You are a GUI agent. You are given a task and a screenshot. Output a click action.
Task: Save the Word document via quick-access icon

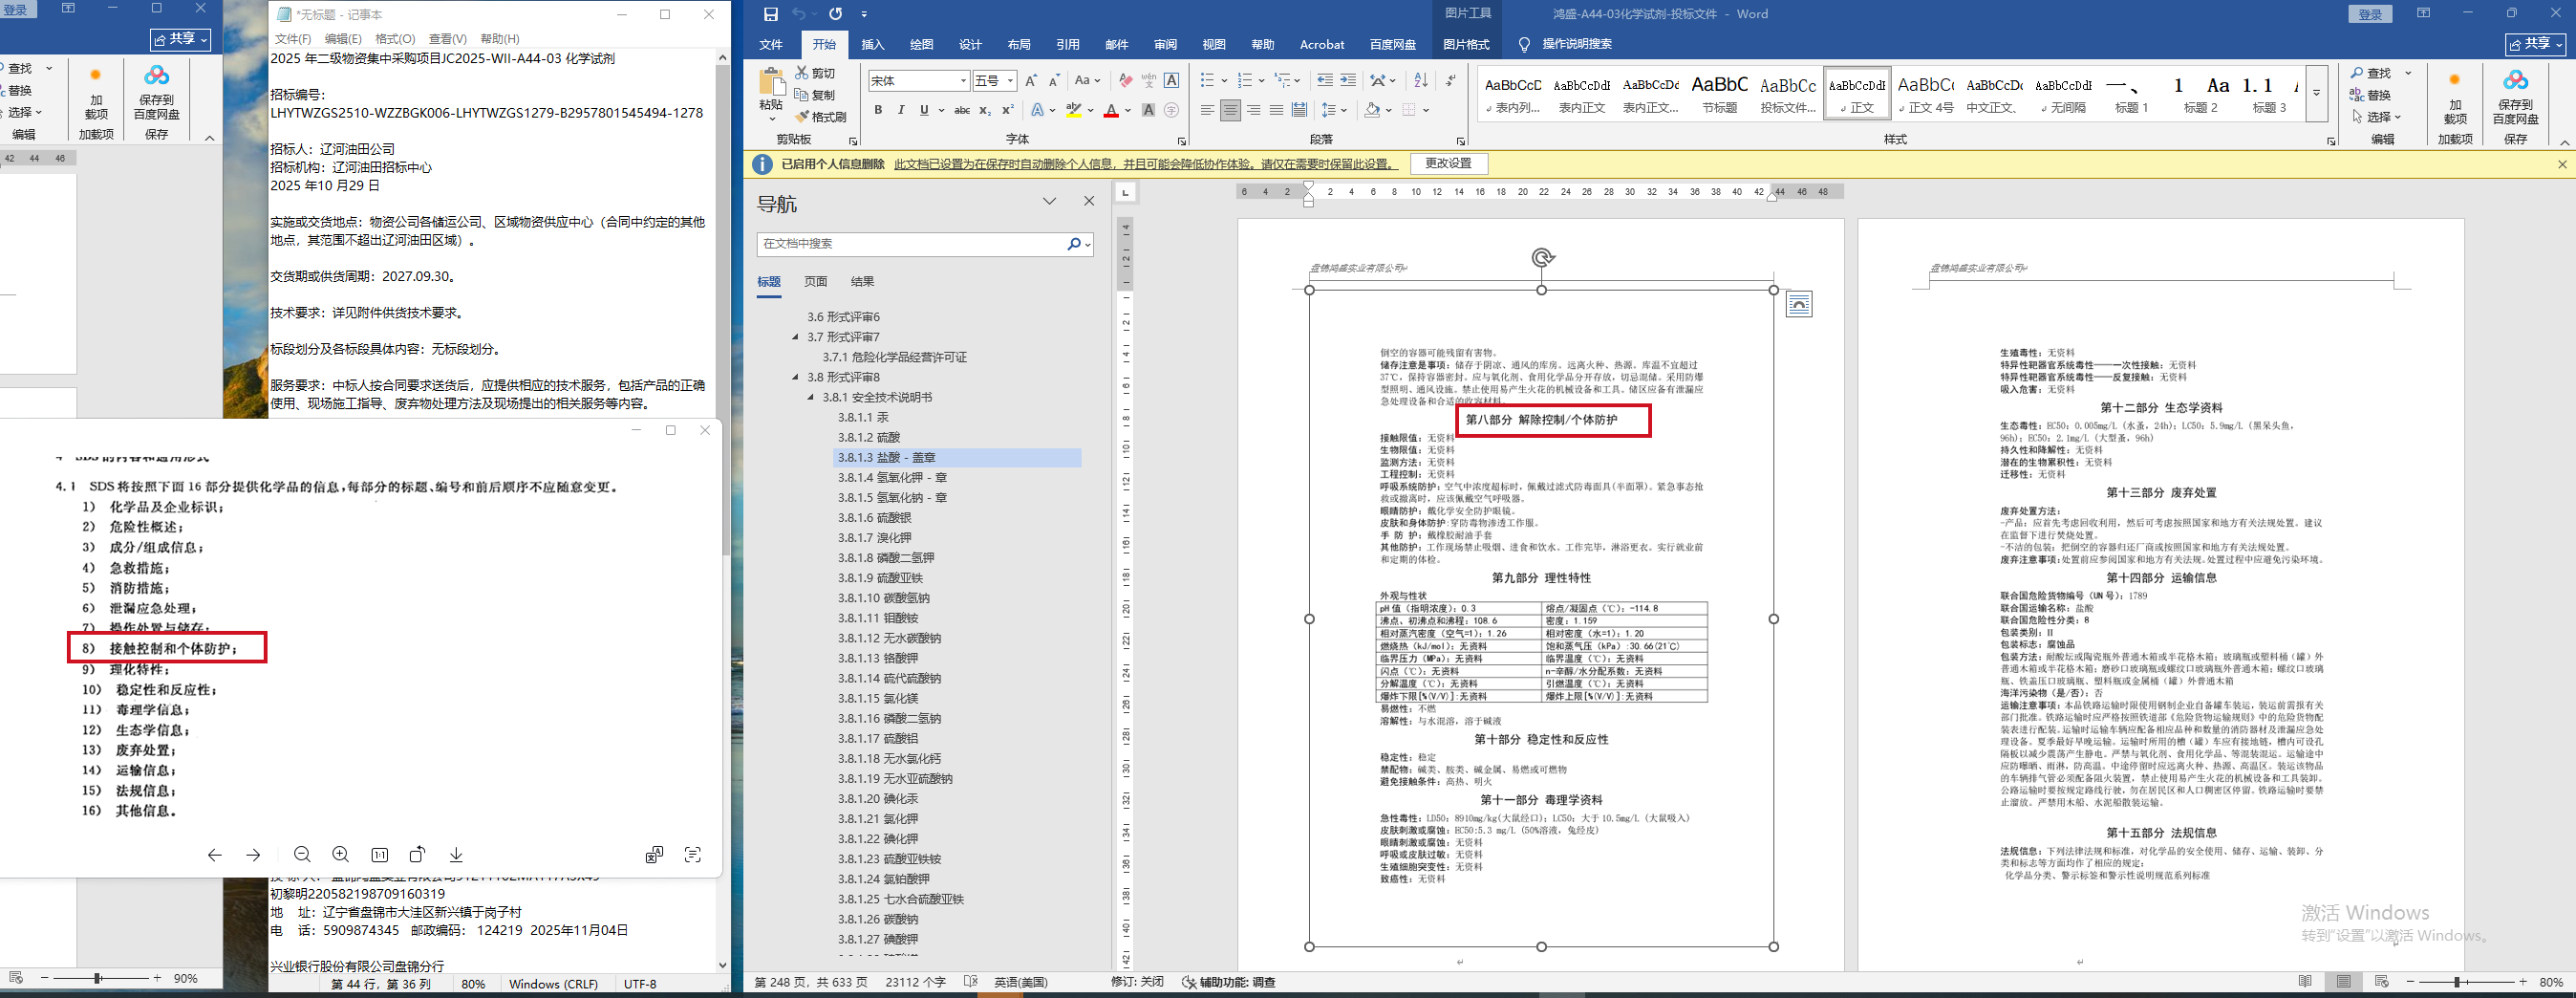[770, 14]
